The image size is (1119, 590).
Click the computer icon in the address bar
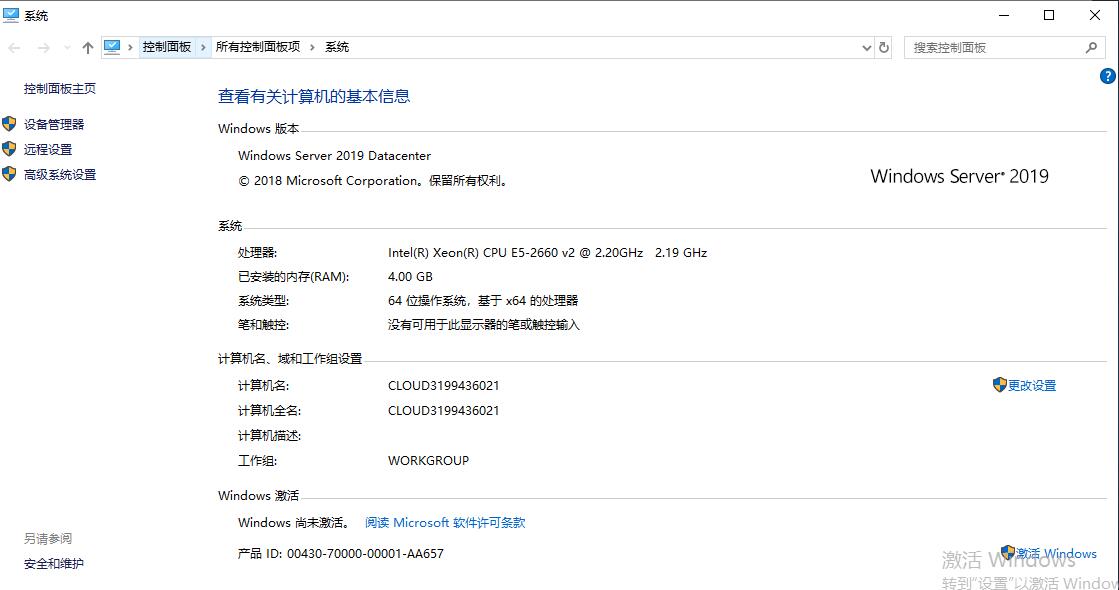[112, 47]
